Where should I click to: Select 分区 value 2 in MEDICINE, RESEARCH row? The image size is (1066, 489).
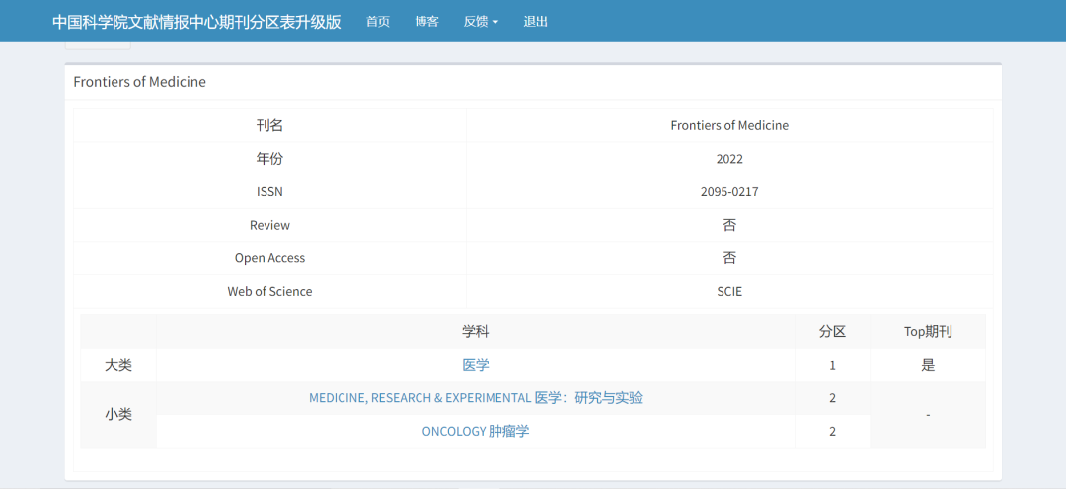pyautogui.click(x=833, y=398)
